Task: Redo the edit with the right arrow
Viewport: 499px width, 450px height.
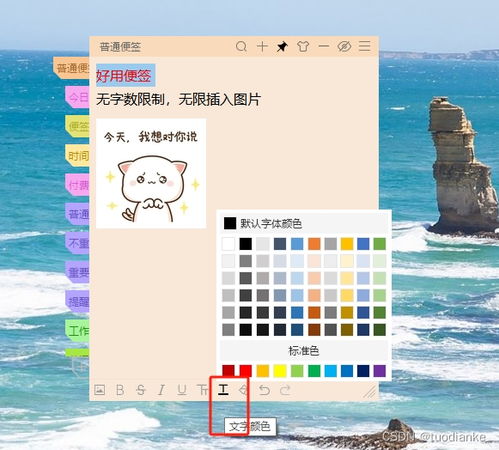Action: click(285, 390)
